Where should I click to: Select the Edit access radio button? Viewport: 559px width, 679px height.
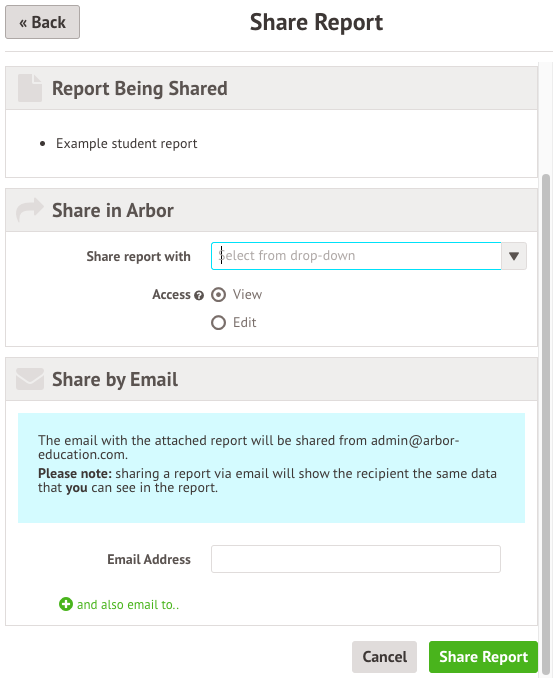218,323
